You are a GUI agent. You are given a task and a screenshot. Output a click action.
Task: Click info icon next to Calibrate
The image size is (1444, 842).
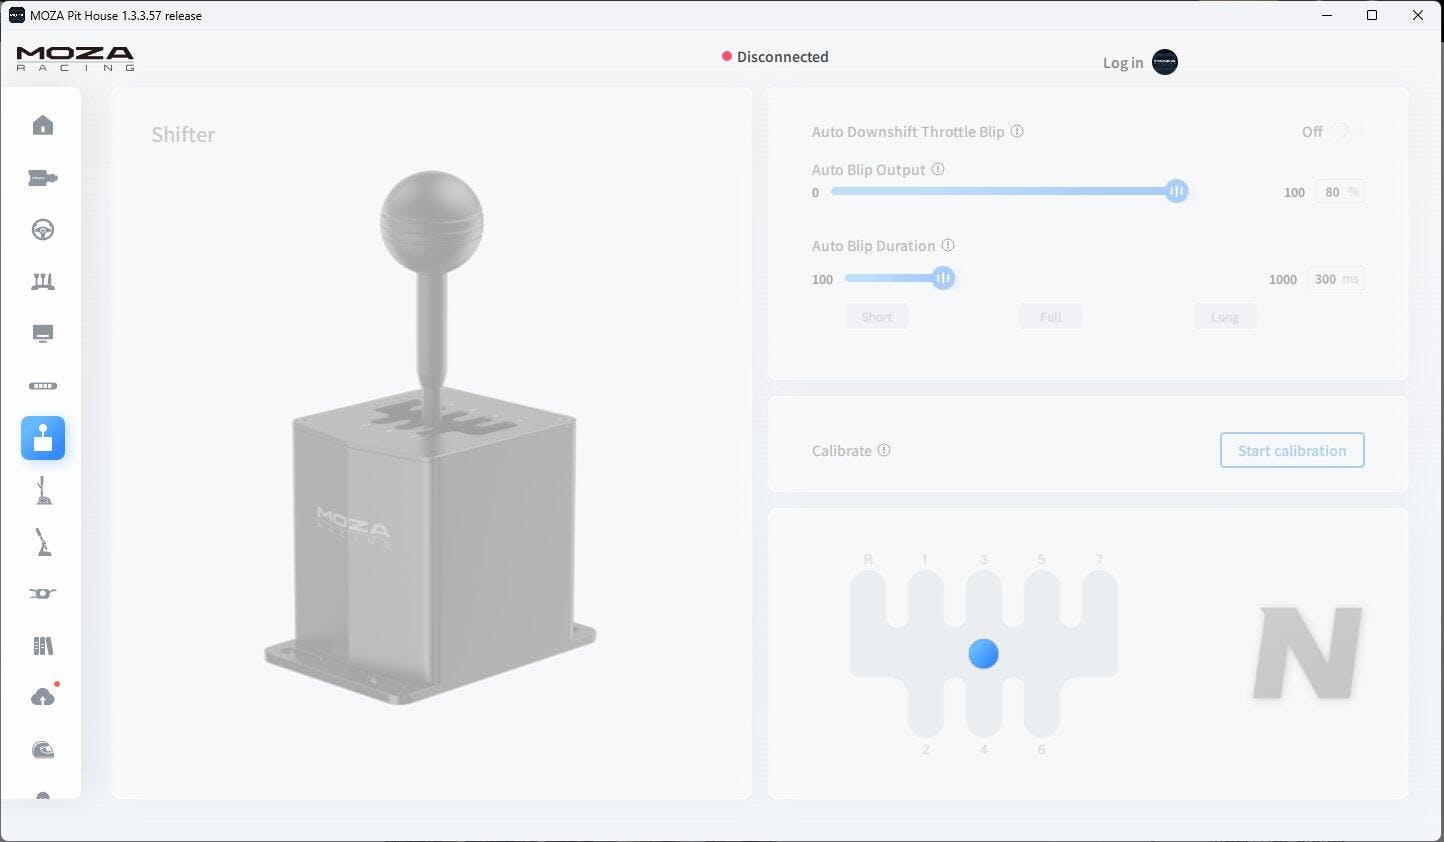pos(884,450)
